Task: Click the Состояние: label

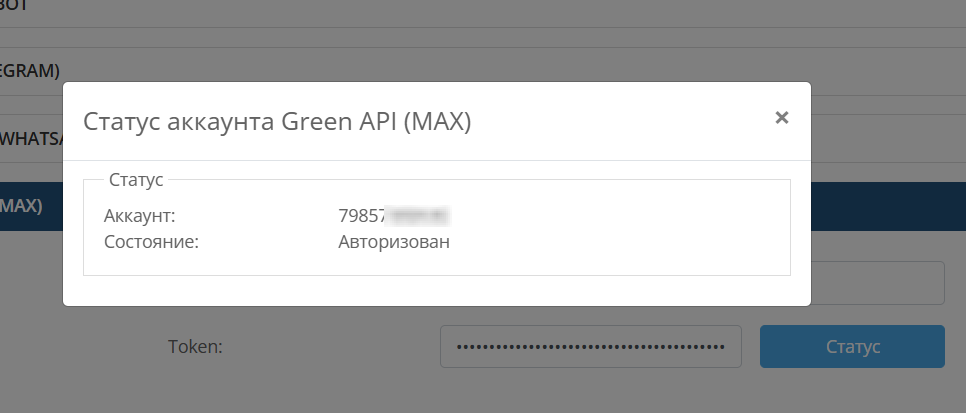Action: coord(152,241)
